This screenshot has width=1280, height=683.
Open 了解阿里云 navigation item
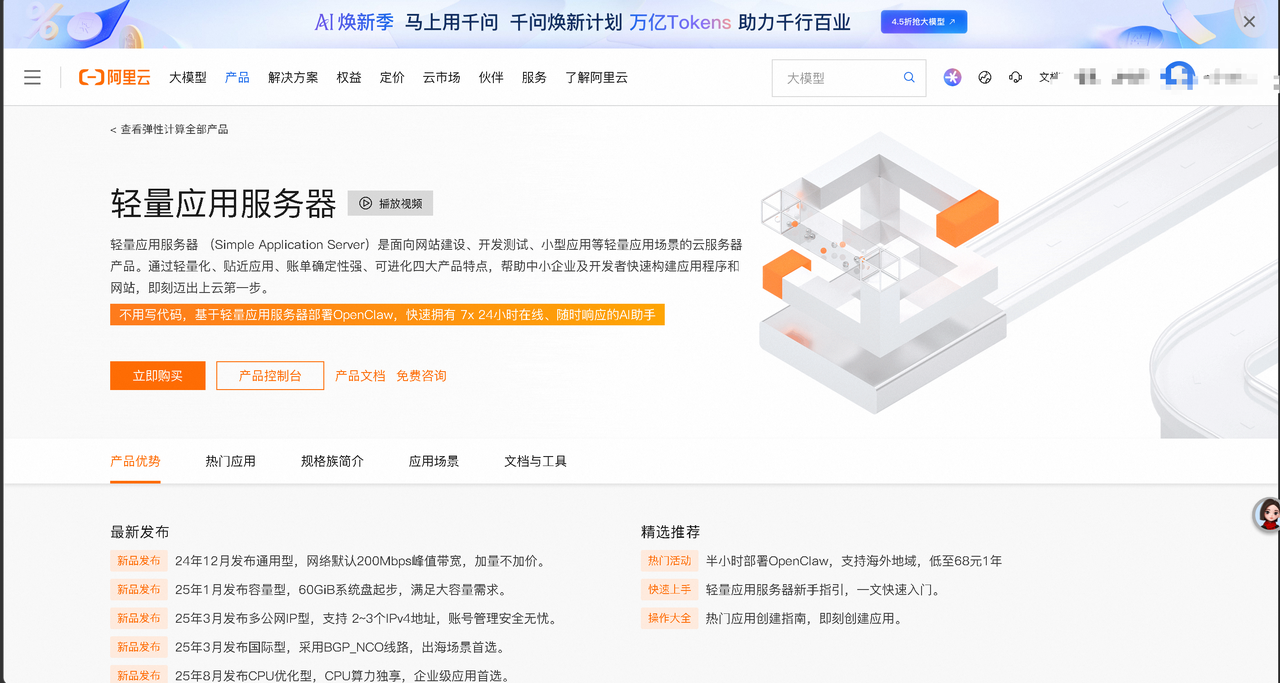point(596,77)
